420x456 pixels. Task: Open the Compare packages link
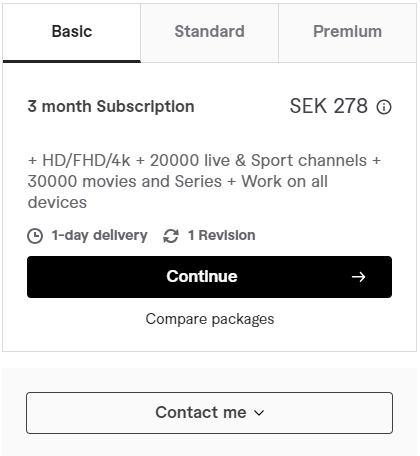click(210, 319)
